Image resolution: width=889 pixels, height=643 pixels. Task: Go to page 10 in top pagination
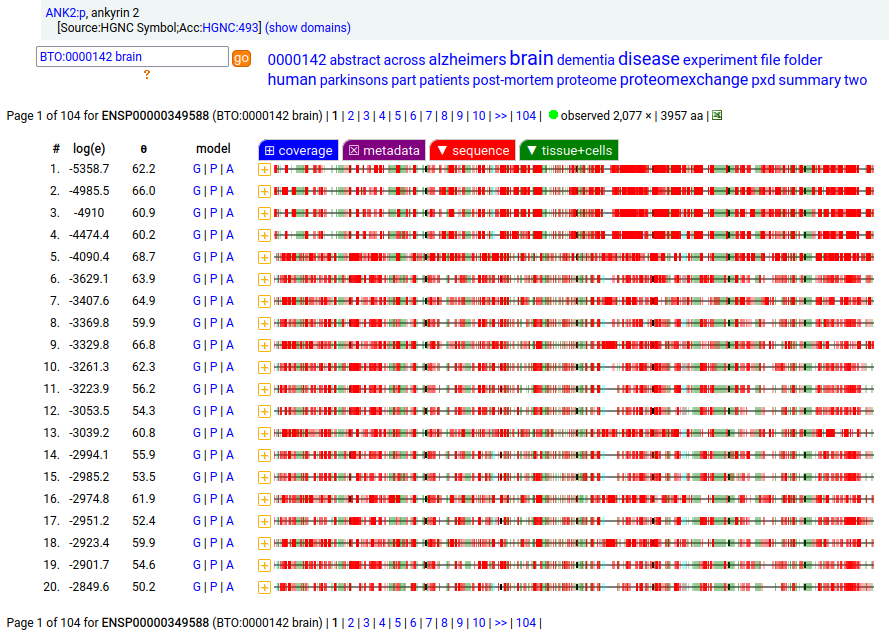click(479, 116)
